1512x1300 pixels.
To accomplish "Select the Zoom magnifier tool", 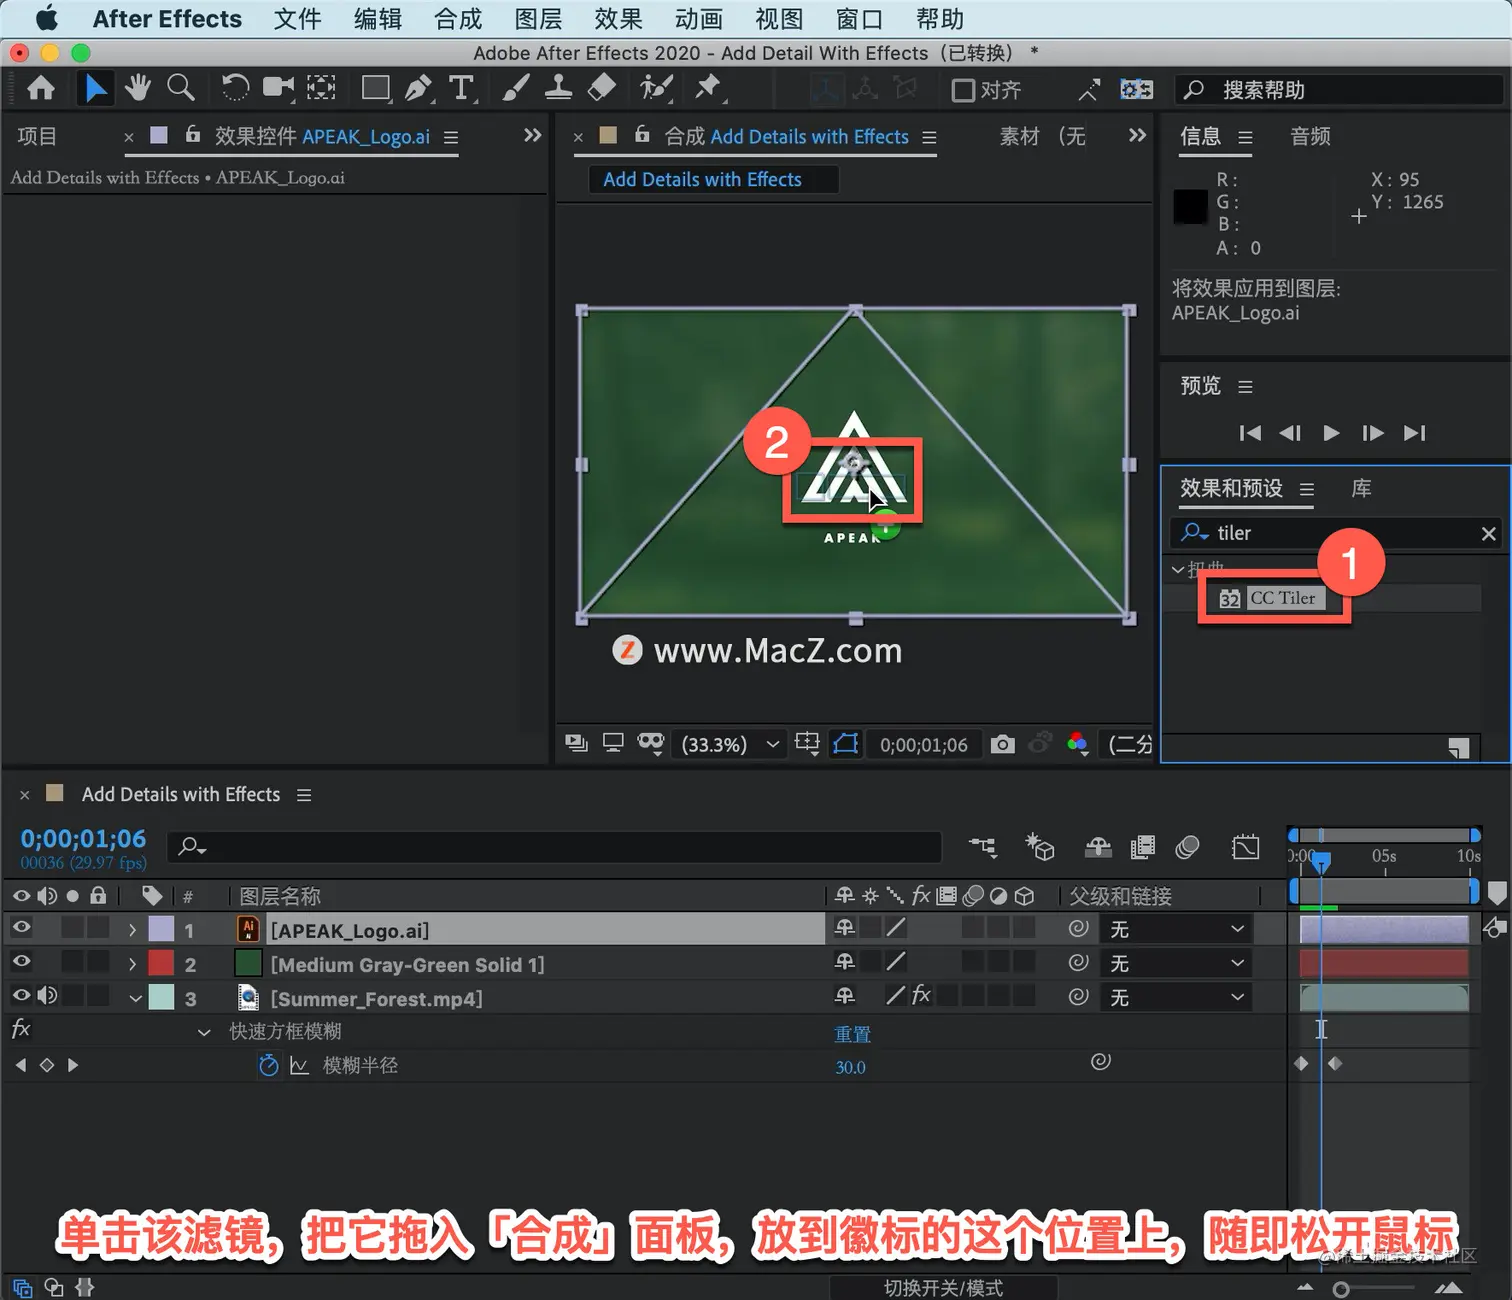I will point(180,89).
